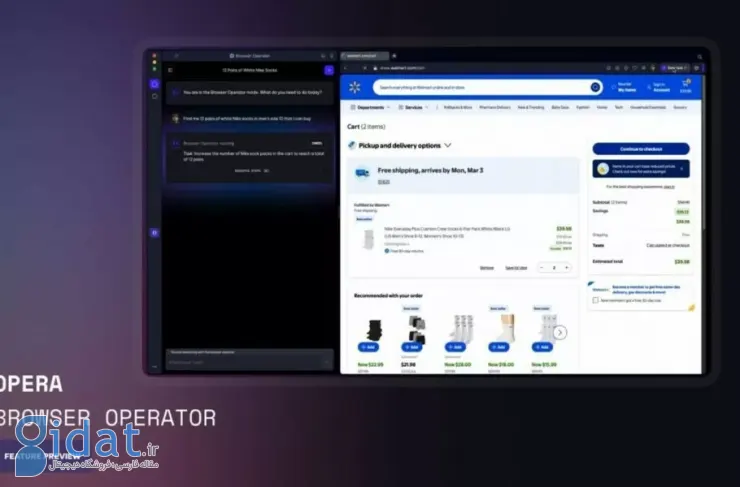Open a new tab with plus button
740x487 pixels.
(x=394, y=56)
